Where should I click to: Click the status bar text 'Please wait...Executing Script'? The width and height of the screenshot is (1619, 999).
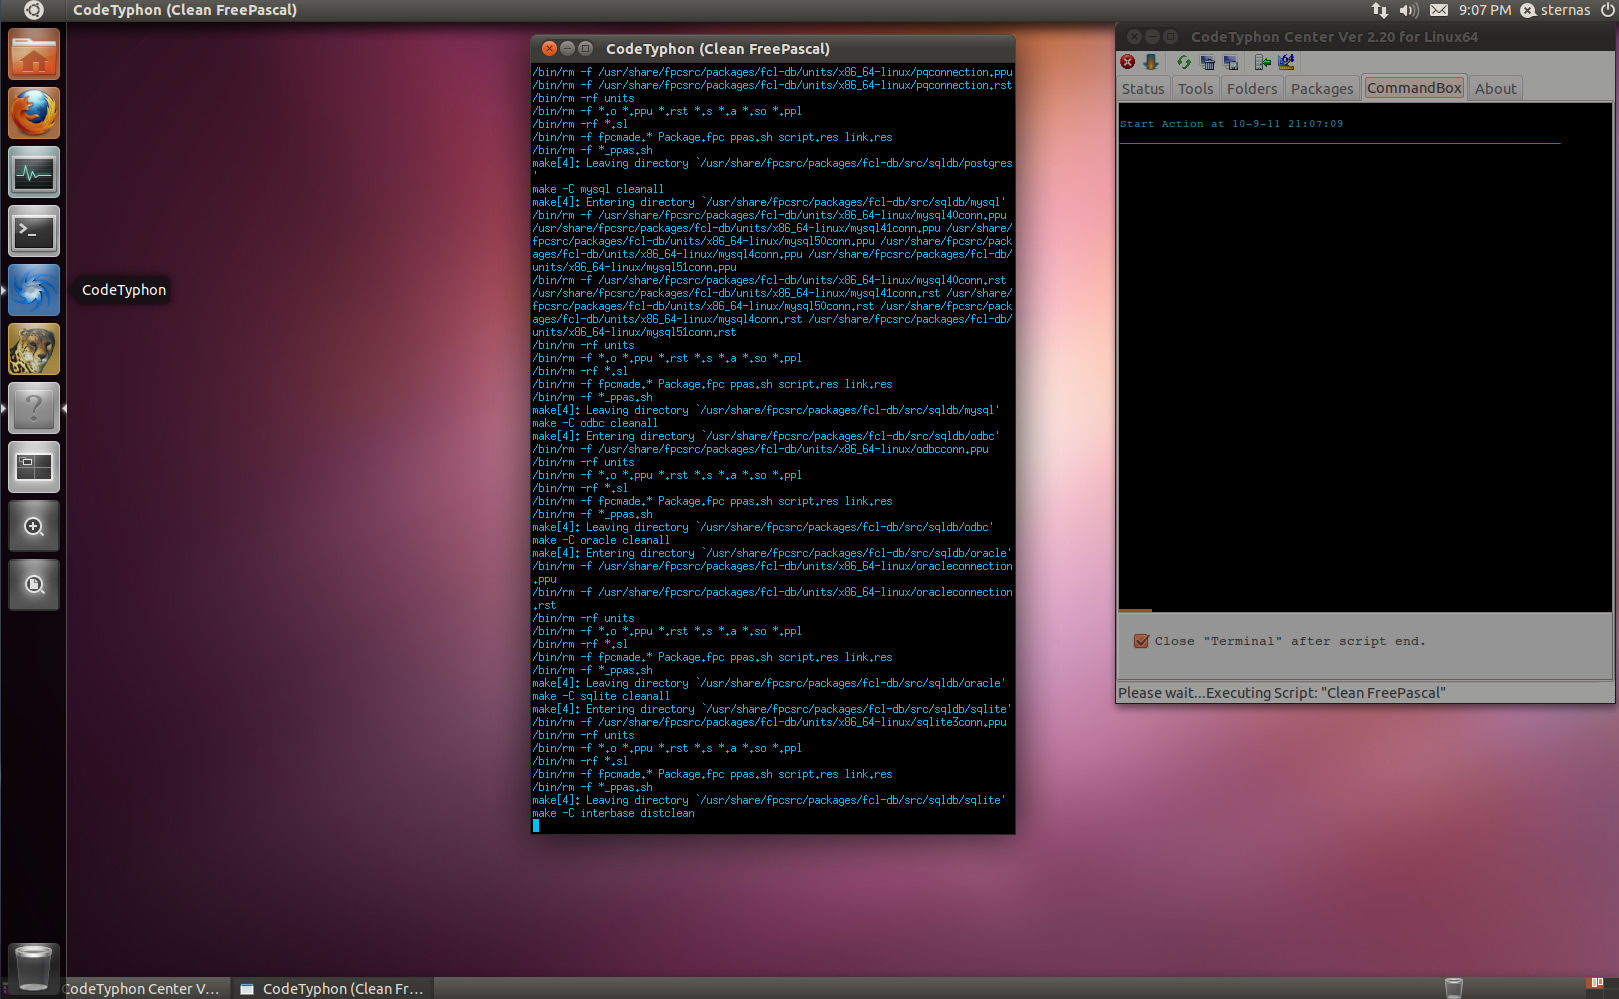point(1282,693)
